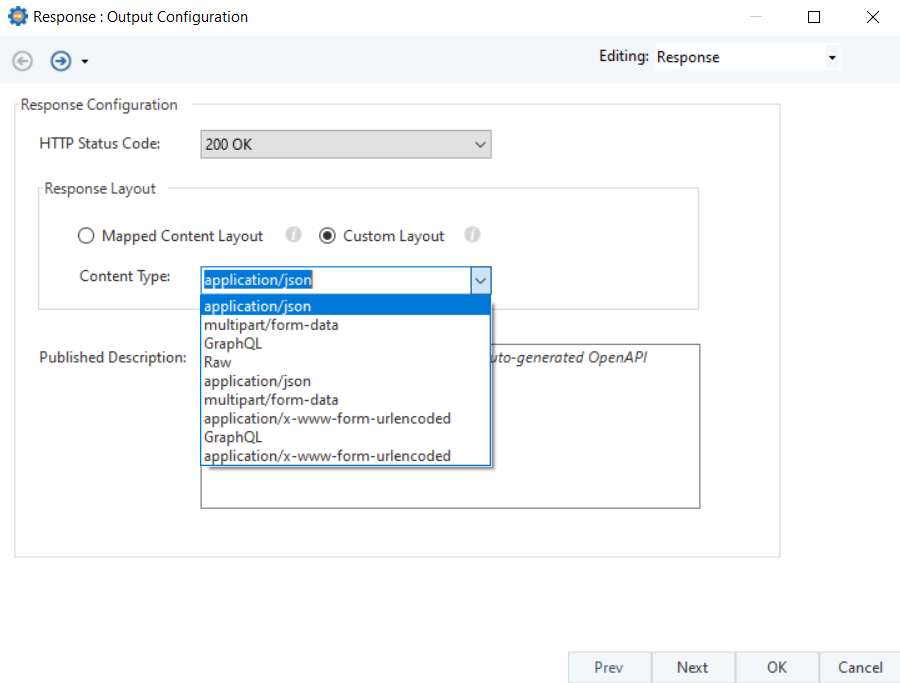The image size is (900, 683).
Task: Click the gear icon in title bar
Action: (17, 17)
